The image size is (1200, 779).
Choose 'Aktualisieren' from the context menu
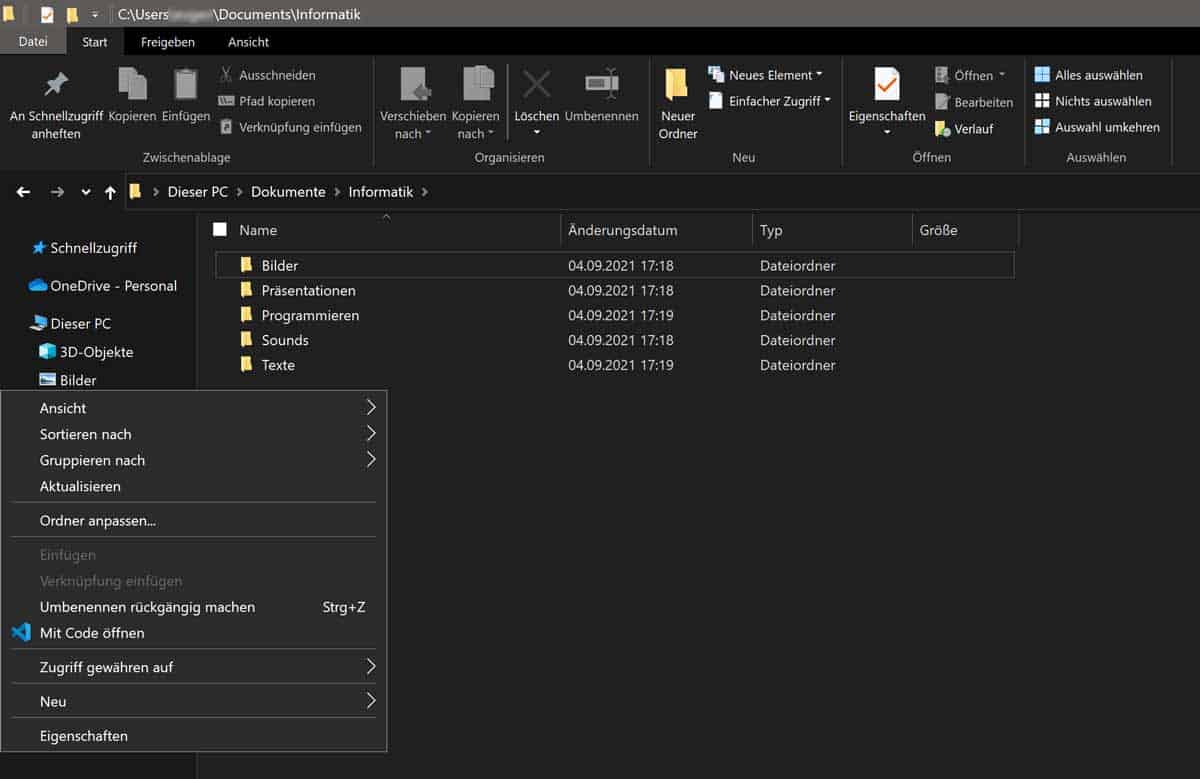(x=80, y=486)
